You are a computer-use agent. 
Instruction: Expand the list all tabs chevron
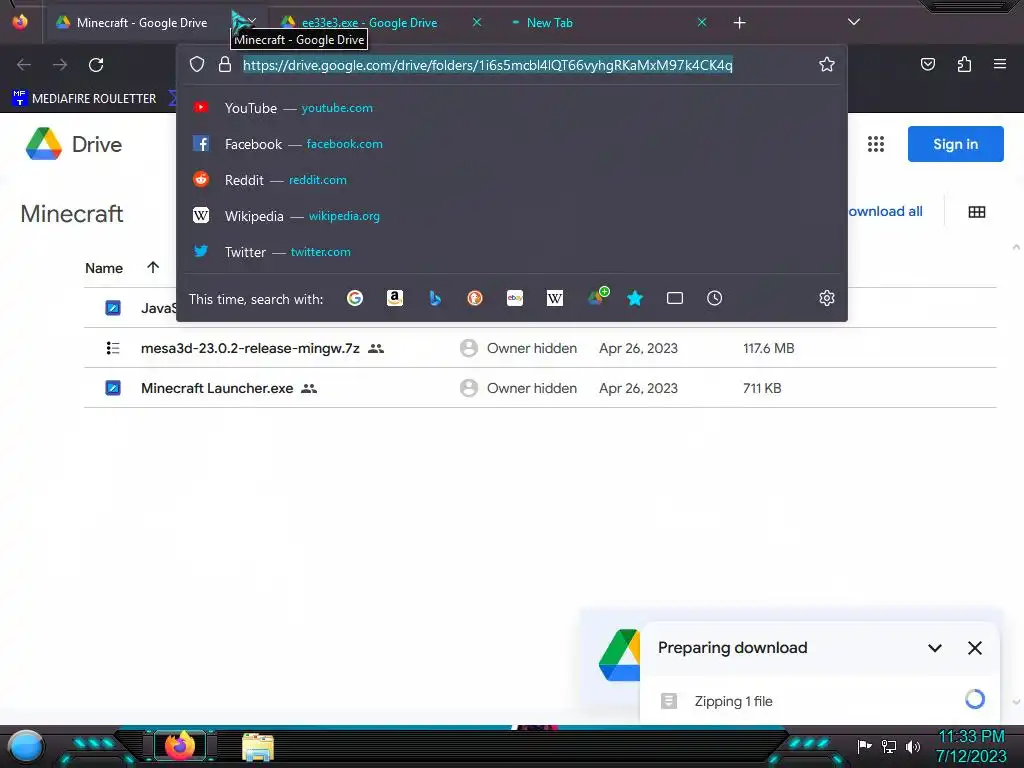(854, 22)
